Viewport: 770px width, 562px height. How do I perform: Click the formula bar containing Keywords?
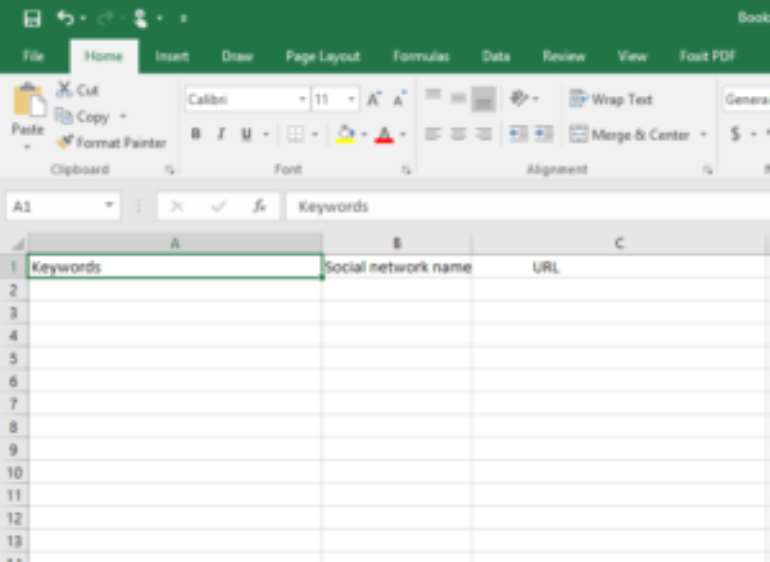pyautogui.click(x=527, y=206)
